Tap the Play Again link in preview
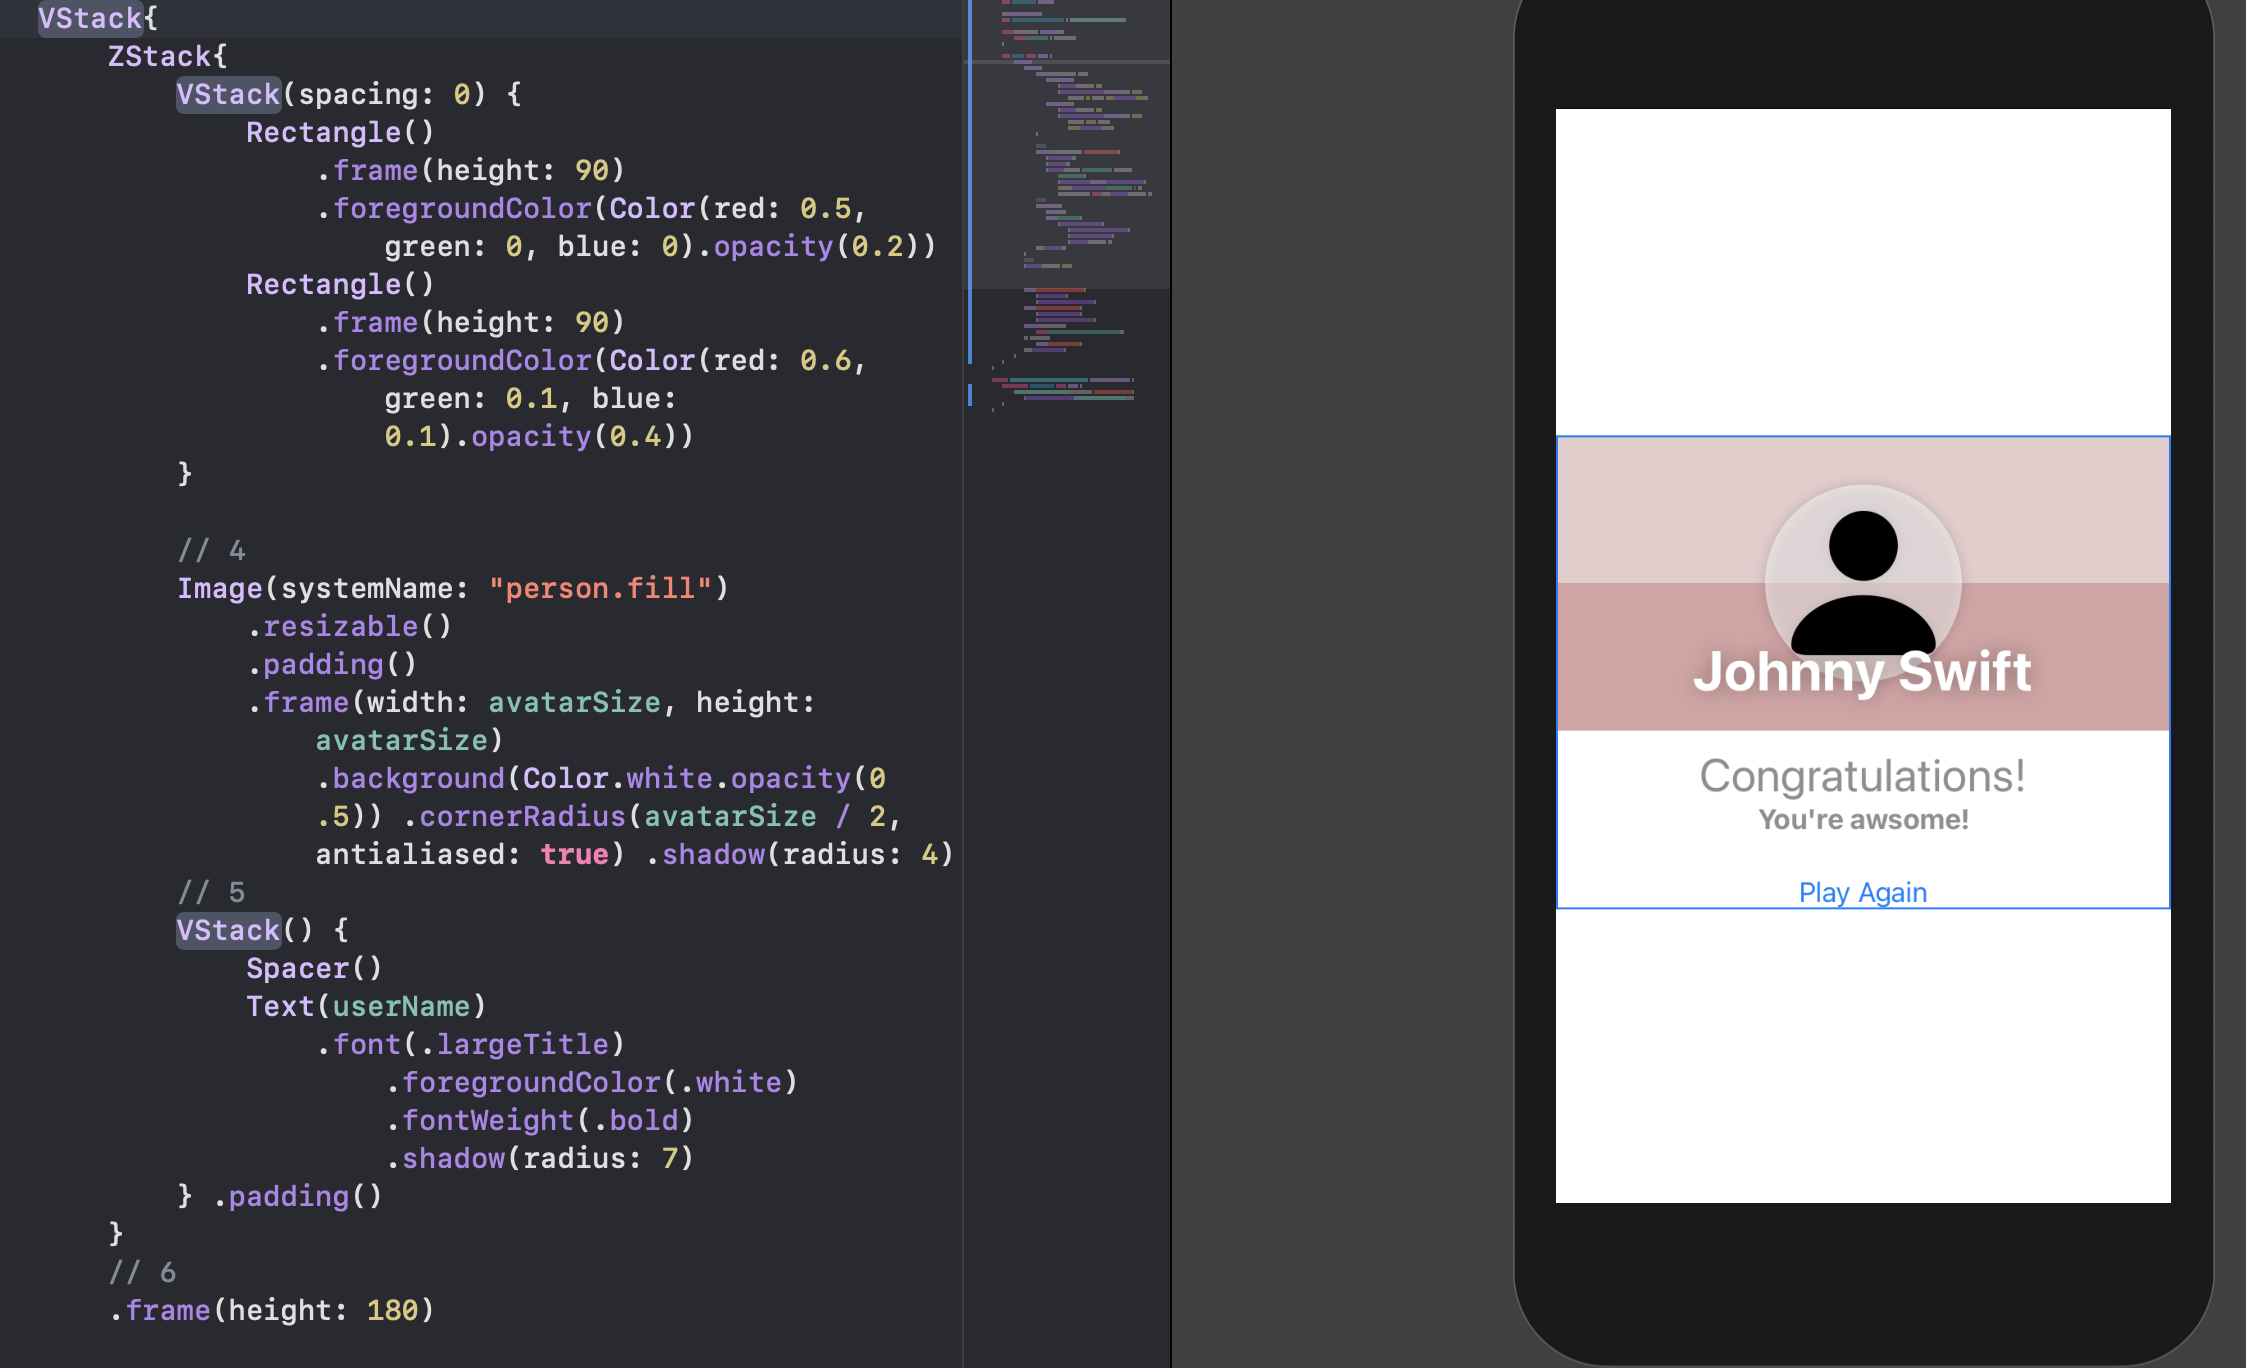The width and height of the screenshot is (2246, 1368). pyautogui.click(x=1862, y=892)
